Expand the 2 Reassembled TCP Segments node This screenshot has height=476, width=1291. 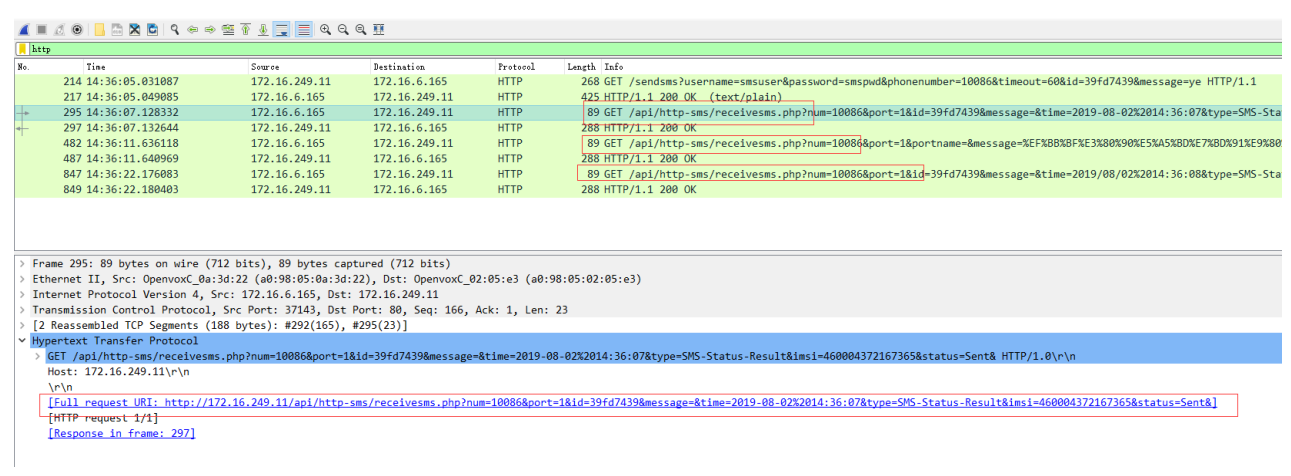coord(22,325)
